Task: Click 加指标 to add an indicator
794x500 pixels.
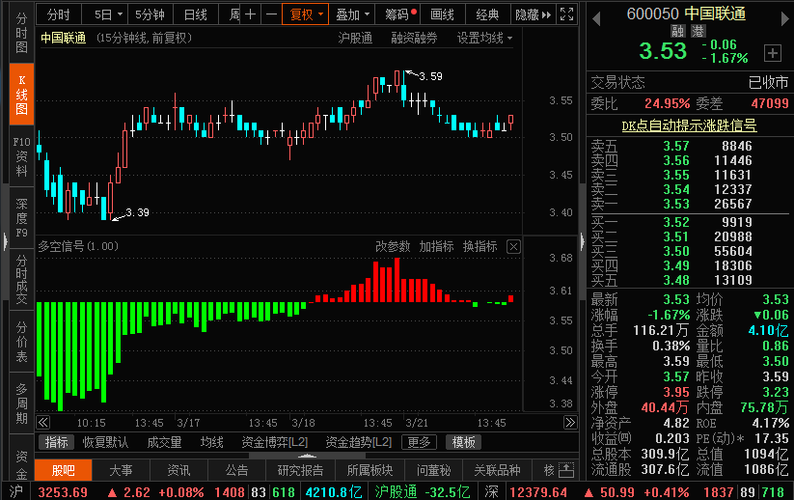Action: point(436,247)
